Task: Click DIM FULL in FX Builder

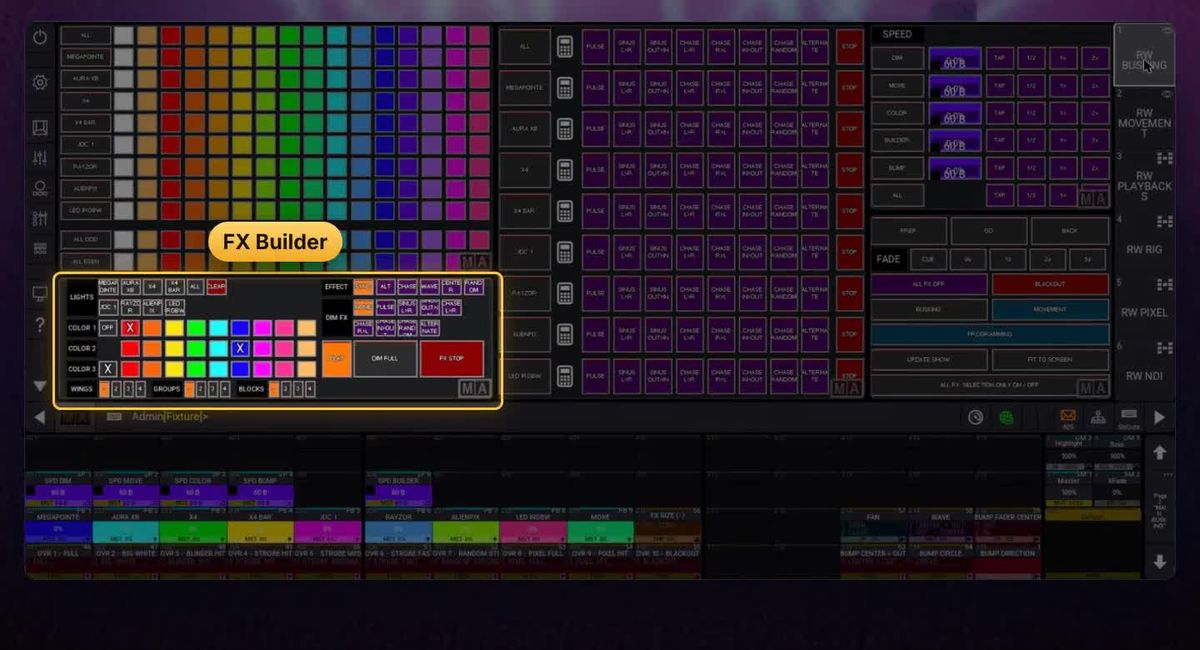Action: 385,358
